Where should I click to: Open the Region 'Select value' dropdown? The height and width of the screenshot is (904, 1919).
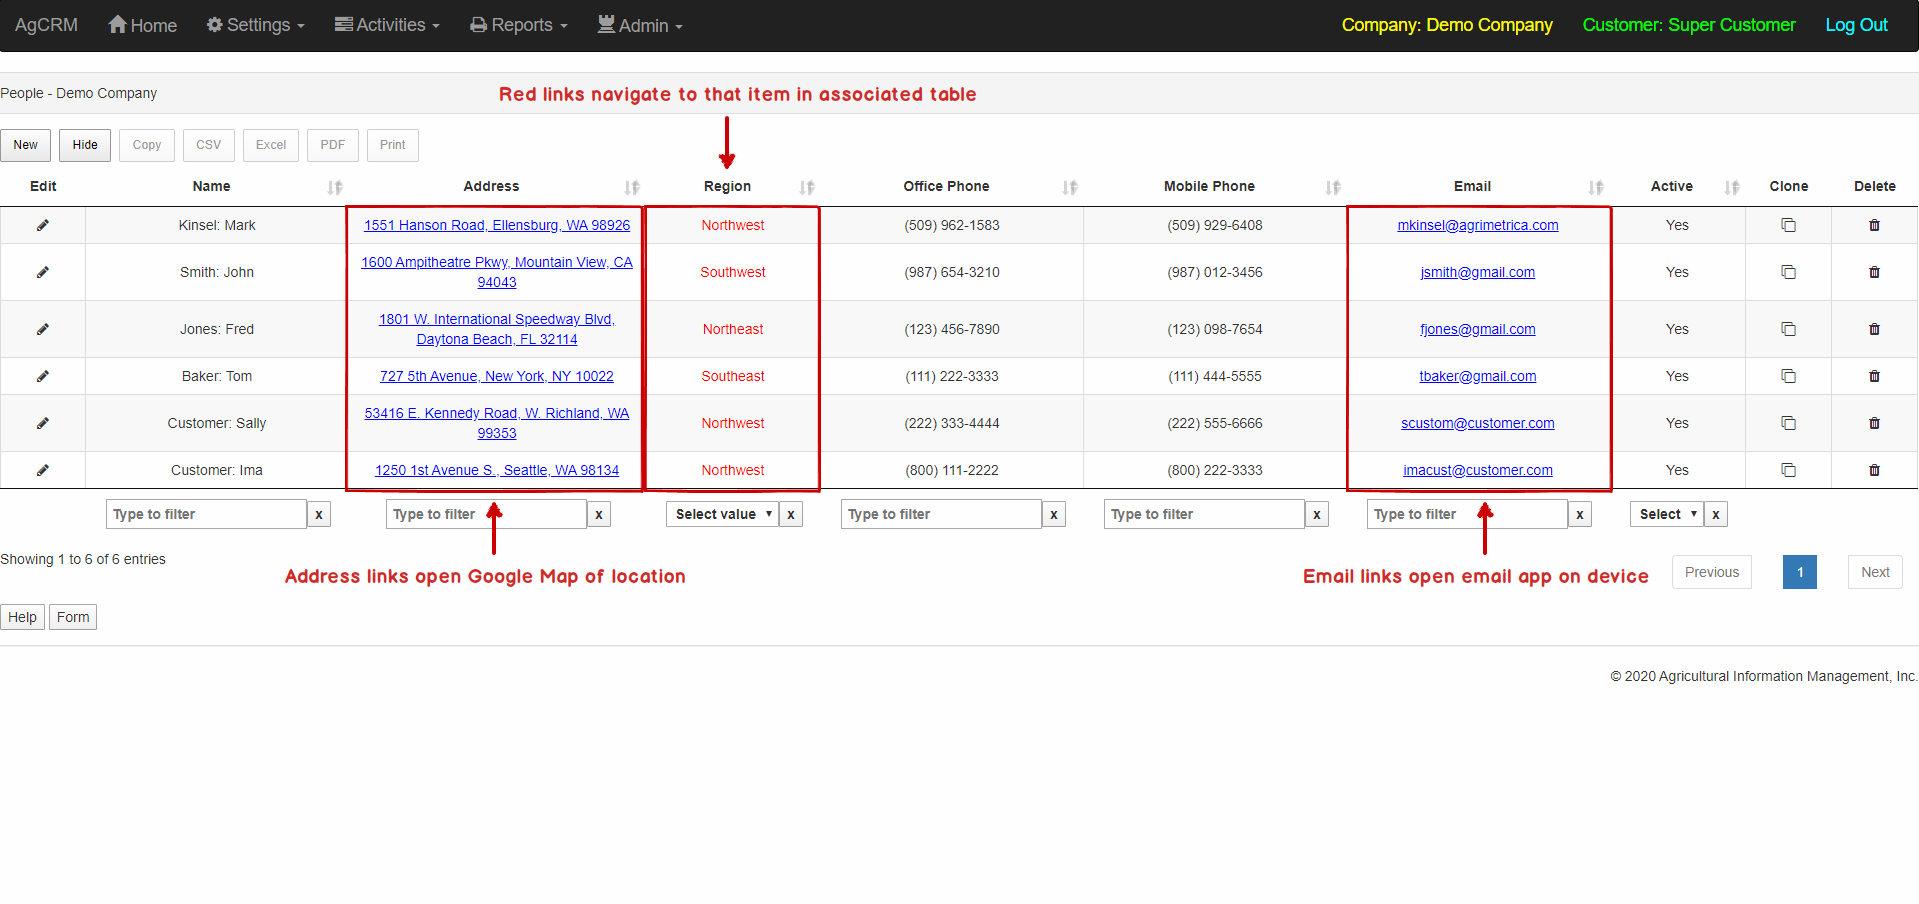[722, 514]
